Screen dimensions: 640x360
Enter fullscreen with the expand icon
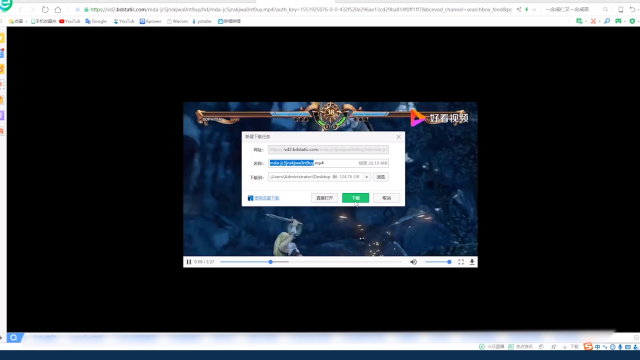461,262
